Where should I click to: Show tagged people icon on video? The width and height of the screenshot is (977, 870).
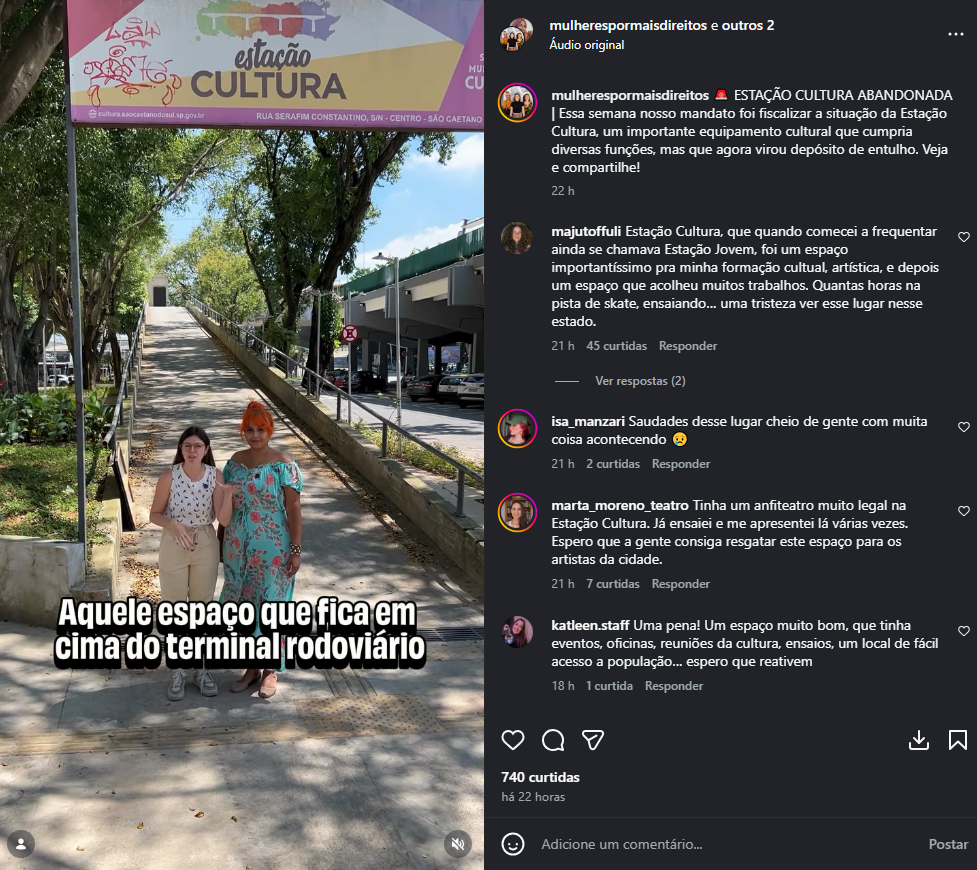pos(21,844)
